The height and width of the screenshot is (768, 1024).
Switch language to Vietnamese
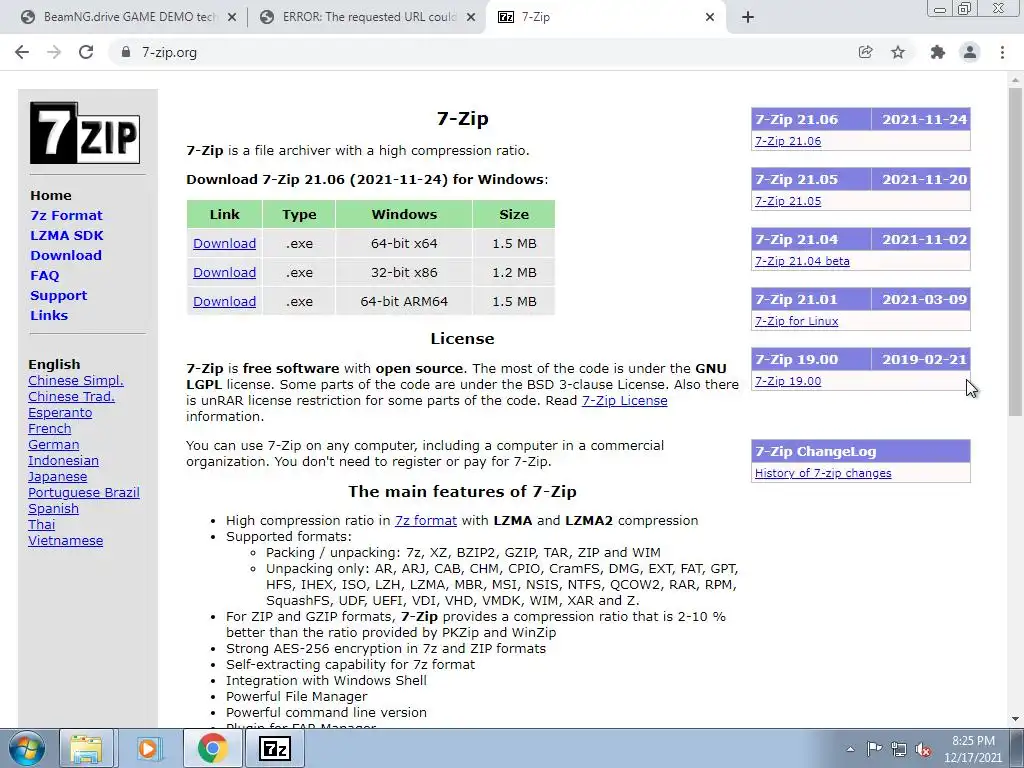coord(65,541)
